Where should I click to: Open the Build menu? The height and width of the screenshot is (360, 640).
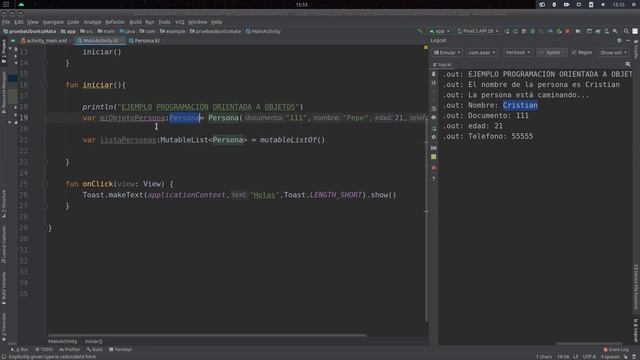pos(136,22)
